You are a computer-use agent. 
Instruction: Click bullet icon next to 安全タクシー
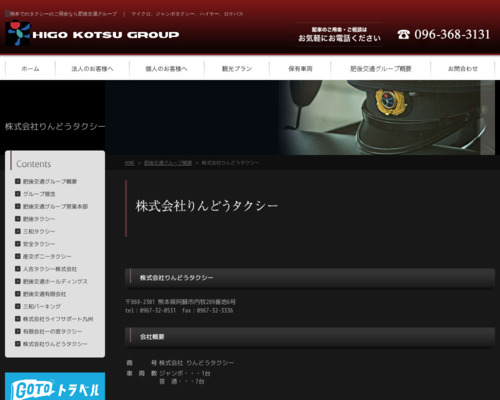[18, 244]
